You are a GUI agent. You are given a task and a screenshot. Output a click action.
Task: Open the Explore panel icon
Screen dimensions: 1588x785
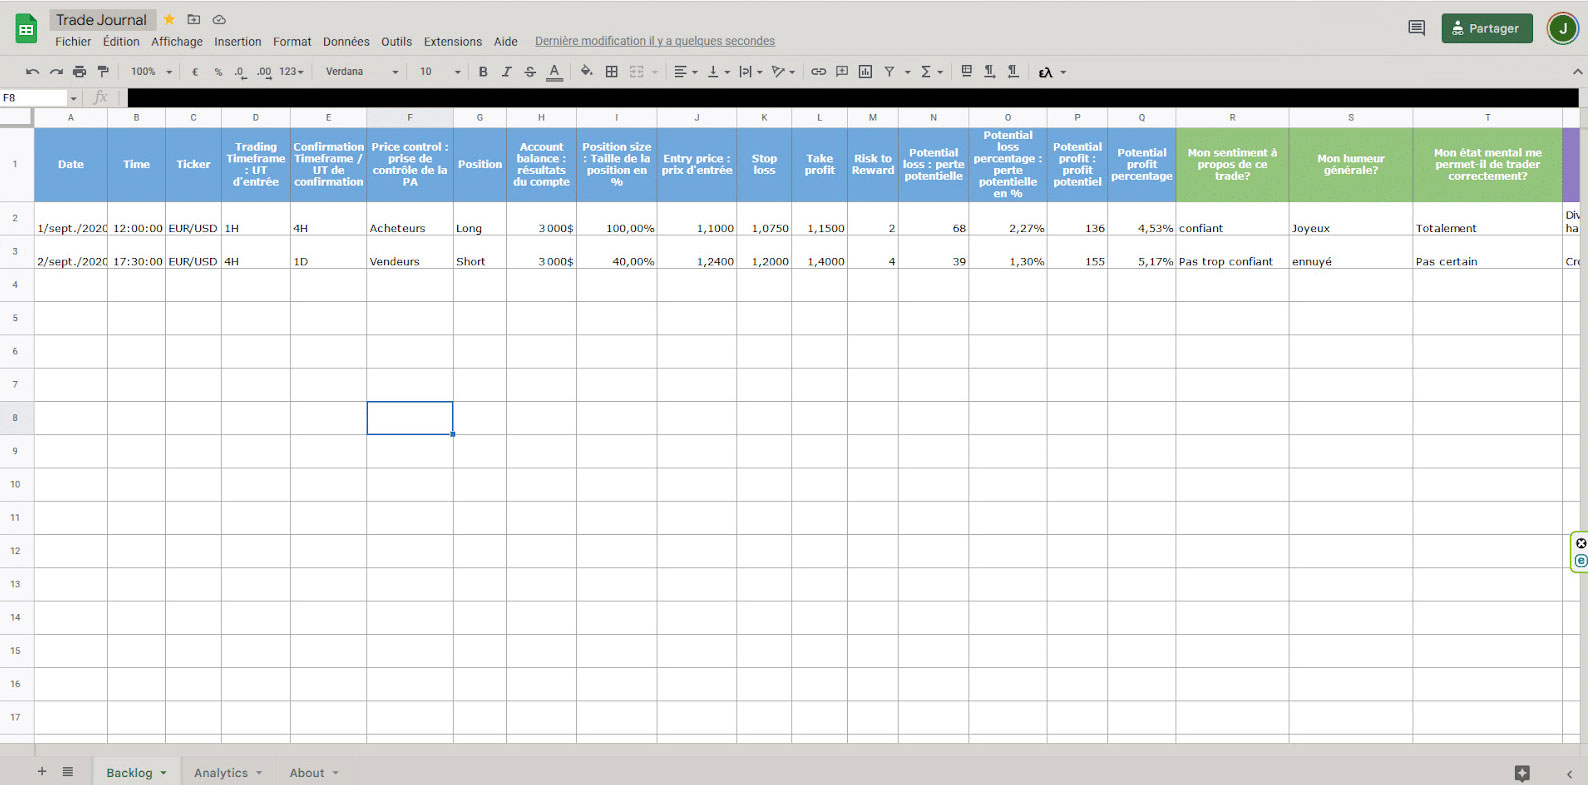click(x=1522, y=773)
